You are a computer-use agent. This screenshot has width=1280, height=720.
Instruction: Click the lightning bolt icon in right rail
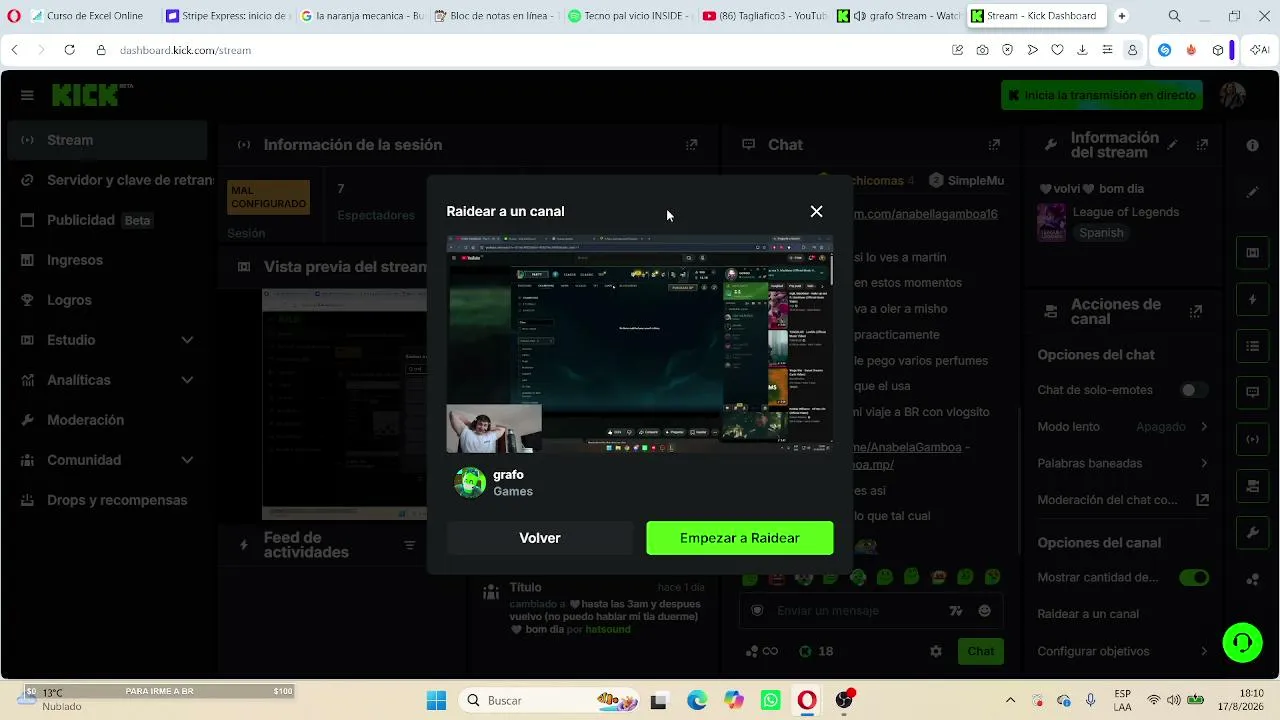(1252, 299)
